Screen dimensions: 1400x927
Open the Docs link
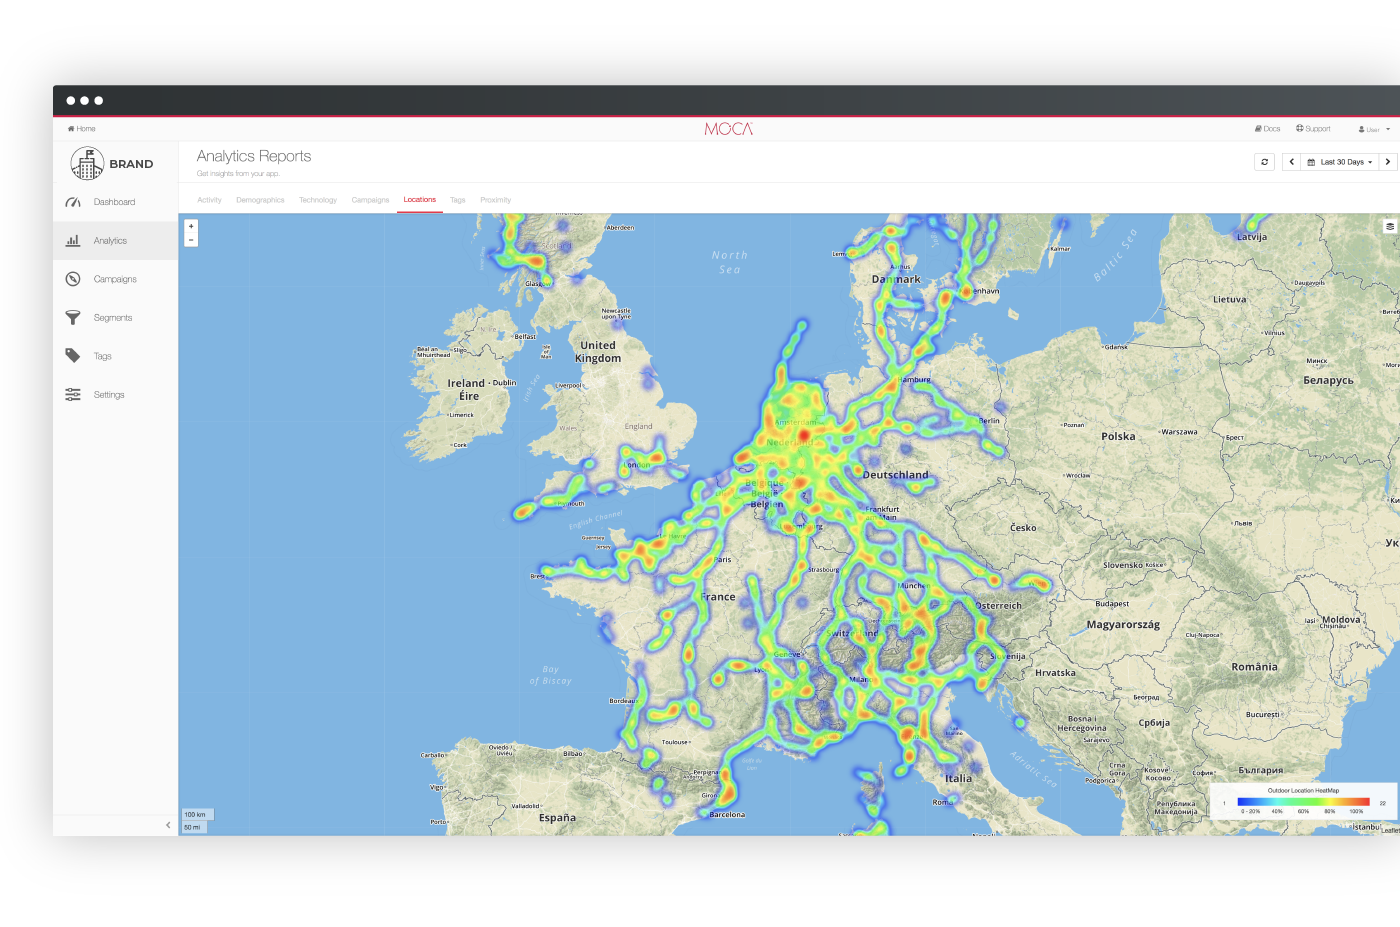[1268, 129]
